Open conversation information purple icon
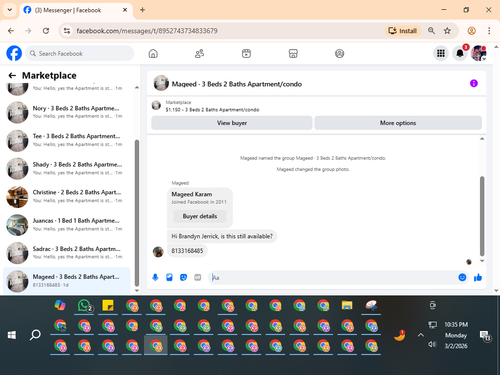Image resolution: width=500 pixels, height=375 pixels. point(474,83)
